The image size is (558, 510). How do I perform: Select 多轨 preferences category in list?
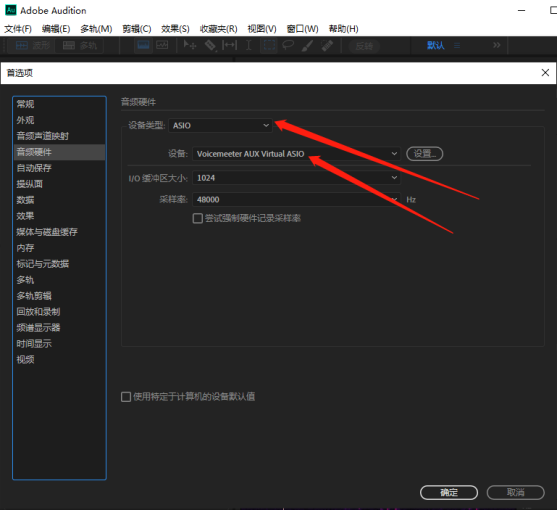pyautogui.click(x=59, y=280)
